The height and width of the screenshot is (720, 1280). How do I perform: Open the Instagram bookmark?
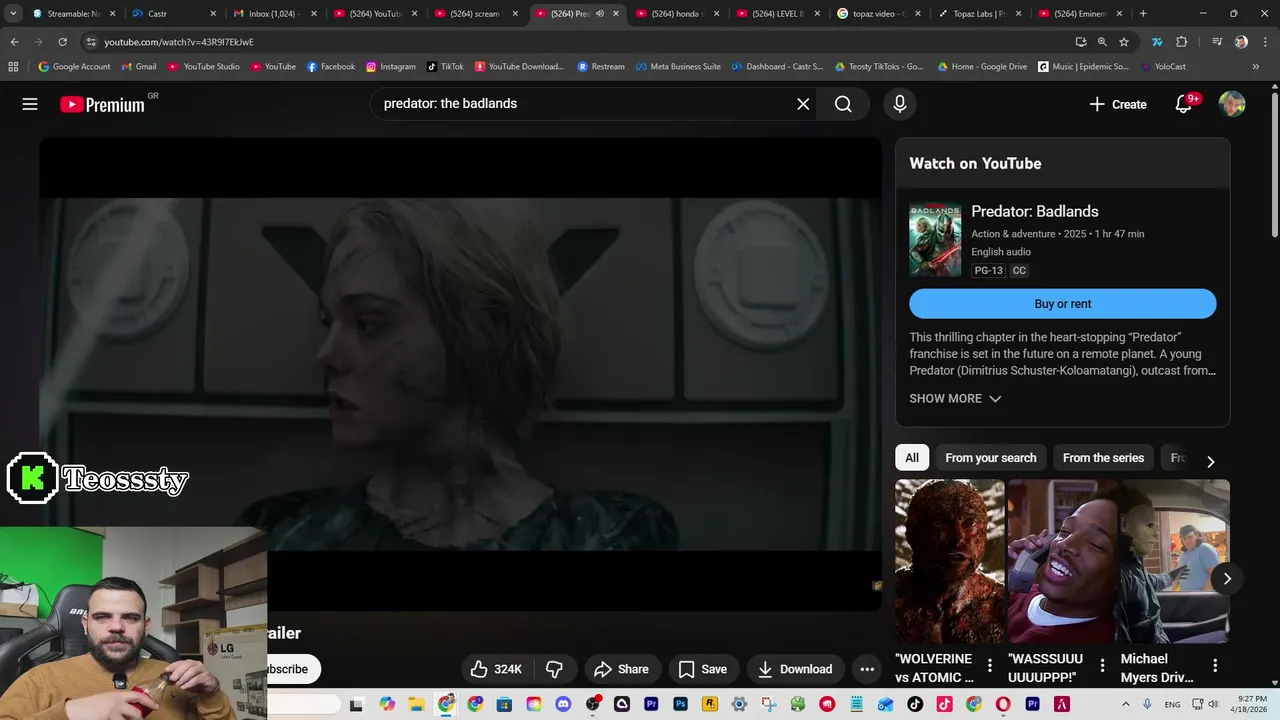(391, 67)
